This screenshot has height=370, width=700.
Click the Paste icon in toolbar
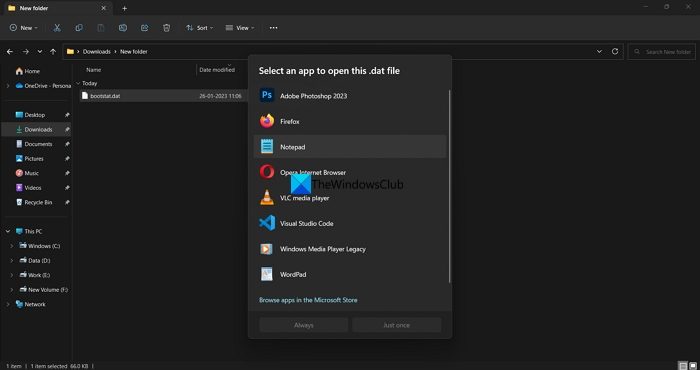coord(101,28)
